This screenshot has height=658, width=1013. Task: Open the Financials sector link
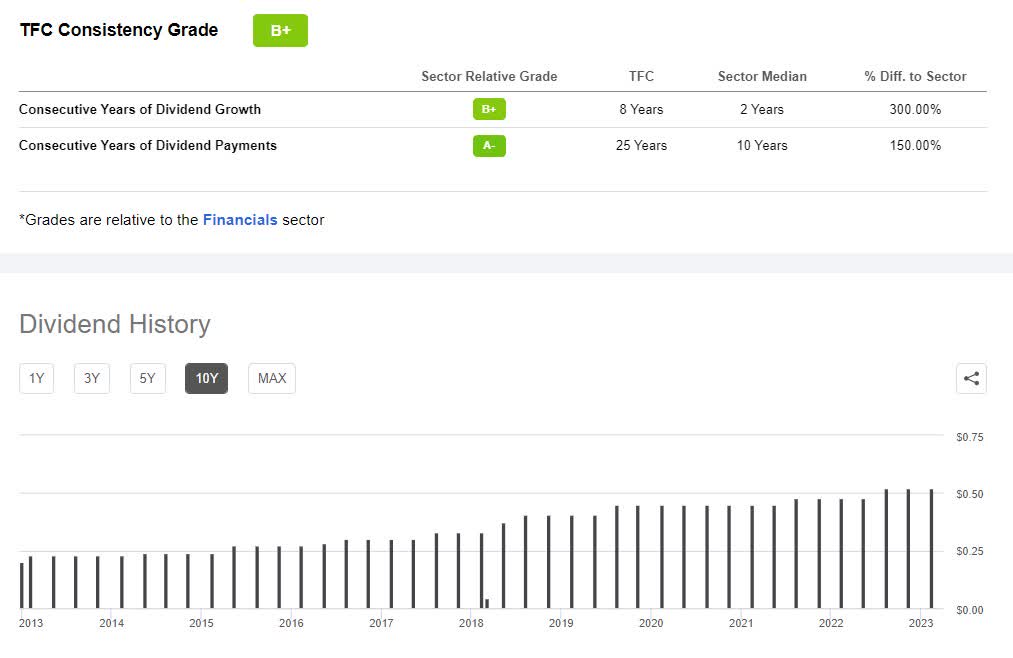(240, 219)
